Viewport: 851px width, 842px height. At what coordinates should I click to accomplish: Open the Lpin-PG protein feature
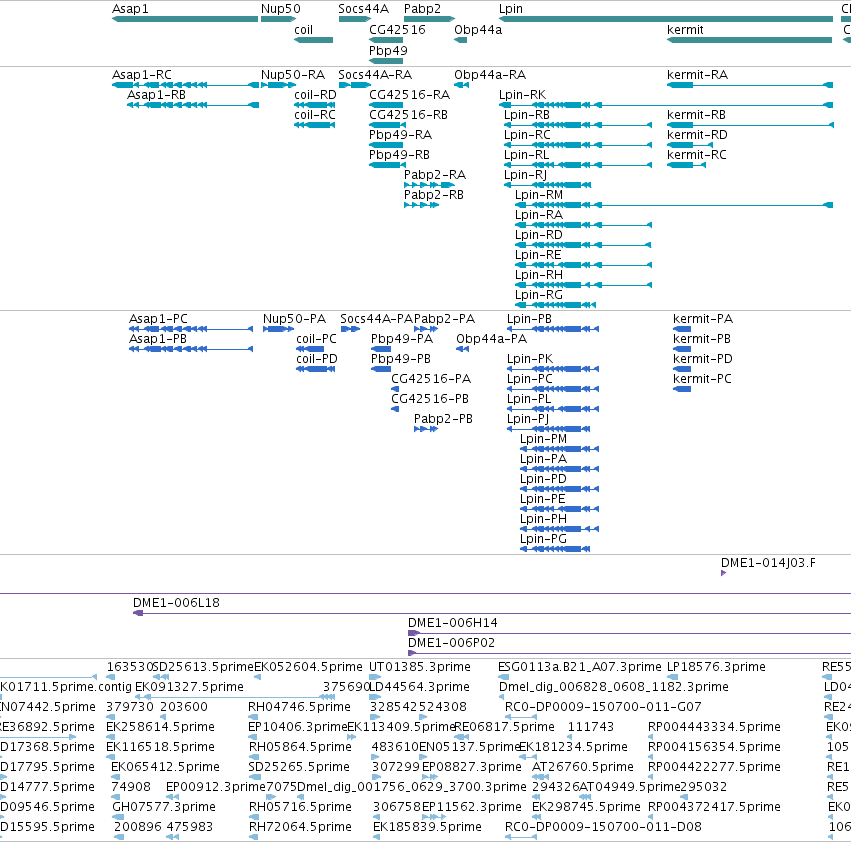(555, 549)
